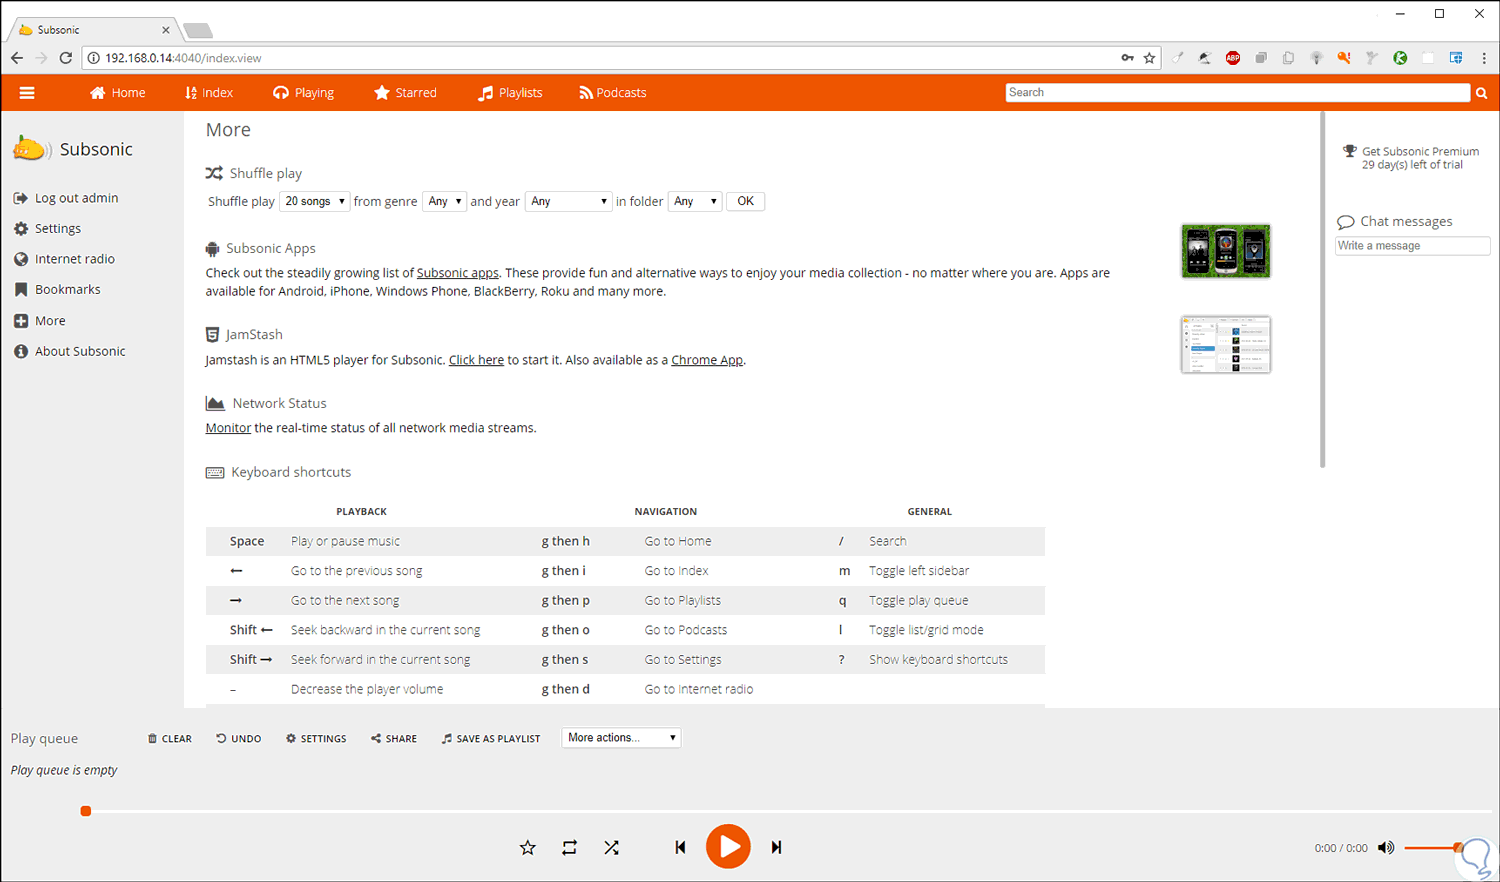The height and width of the screenshot is (882, 1500).
Task: Click the chat bubble icon
Action: (1346, 222)
